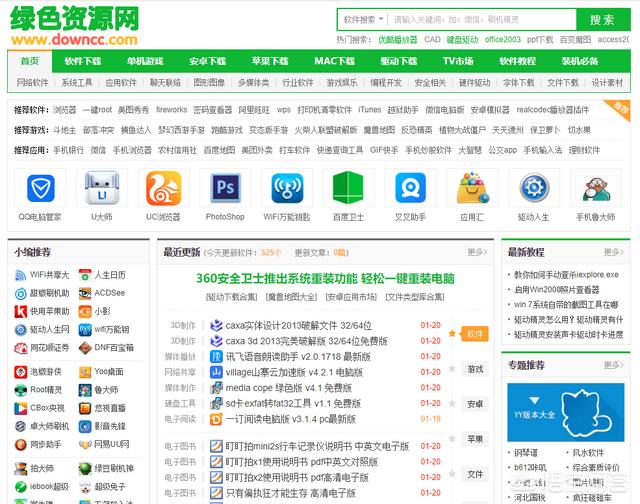Open the 硬件驱动 subcategory link
Screen dimensions: 640x504
(x=474, y=83)
